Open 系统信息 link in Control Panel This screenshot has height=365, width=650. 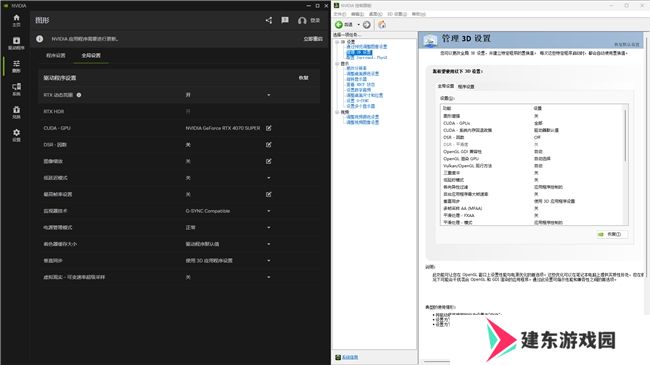350,357
